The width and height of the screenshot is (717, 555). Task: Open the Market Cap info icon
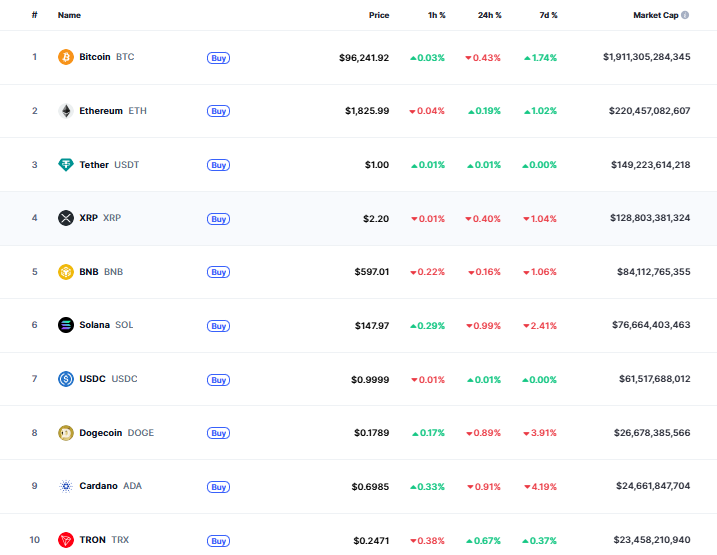(685, 15)
